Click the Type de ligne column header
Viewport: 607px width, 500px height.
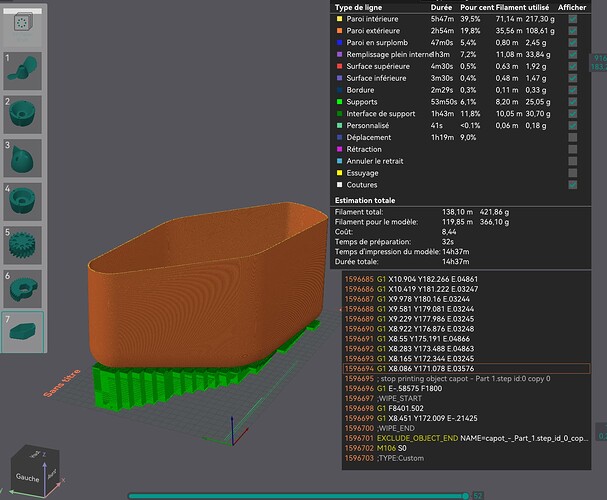point(358,7)
